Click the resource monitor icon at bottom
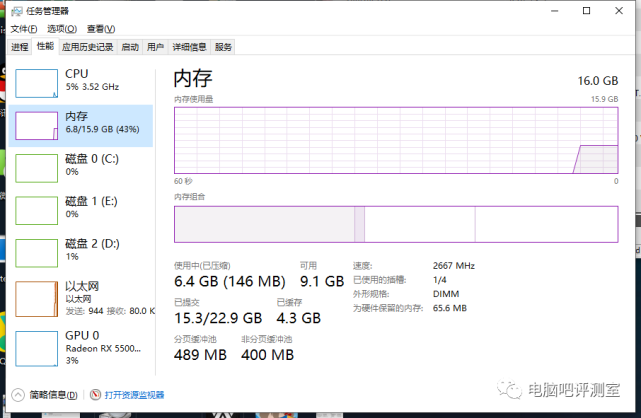641x418 pixels. 97,395
